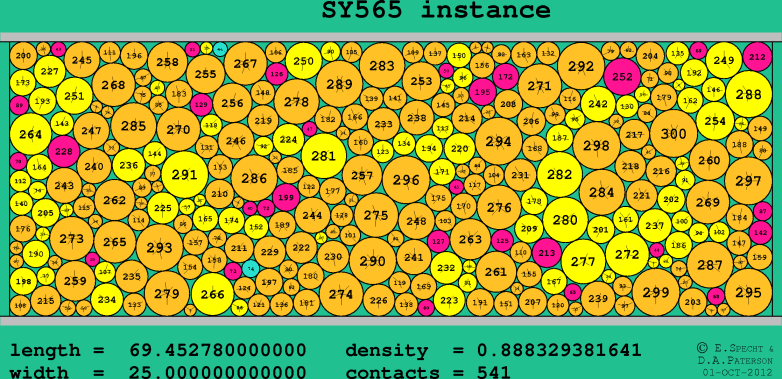Click the contacts = 541 text
This screenshot has width=782, height=379.
click(x=428, y=372)
